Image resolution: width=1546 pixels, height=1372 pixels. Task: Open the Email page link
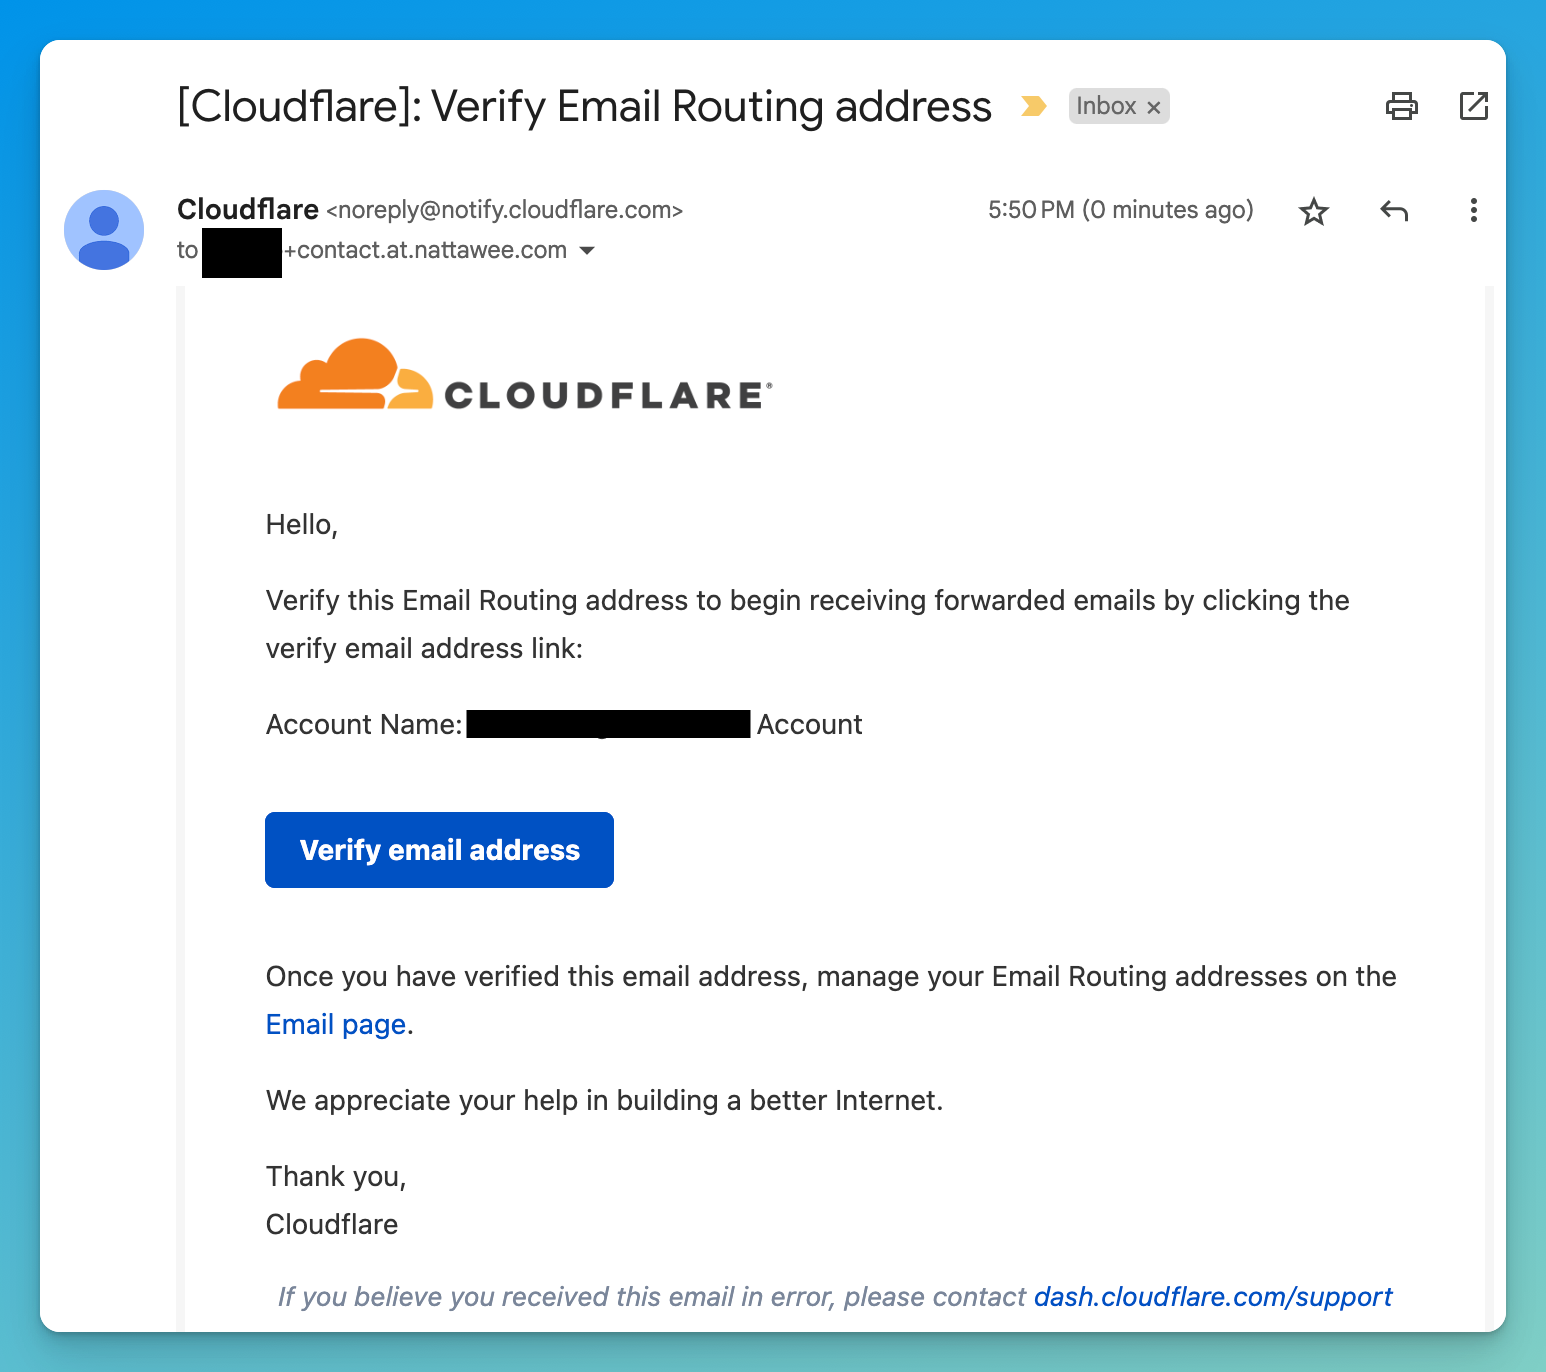click(x=335, y=1024)
